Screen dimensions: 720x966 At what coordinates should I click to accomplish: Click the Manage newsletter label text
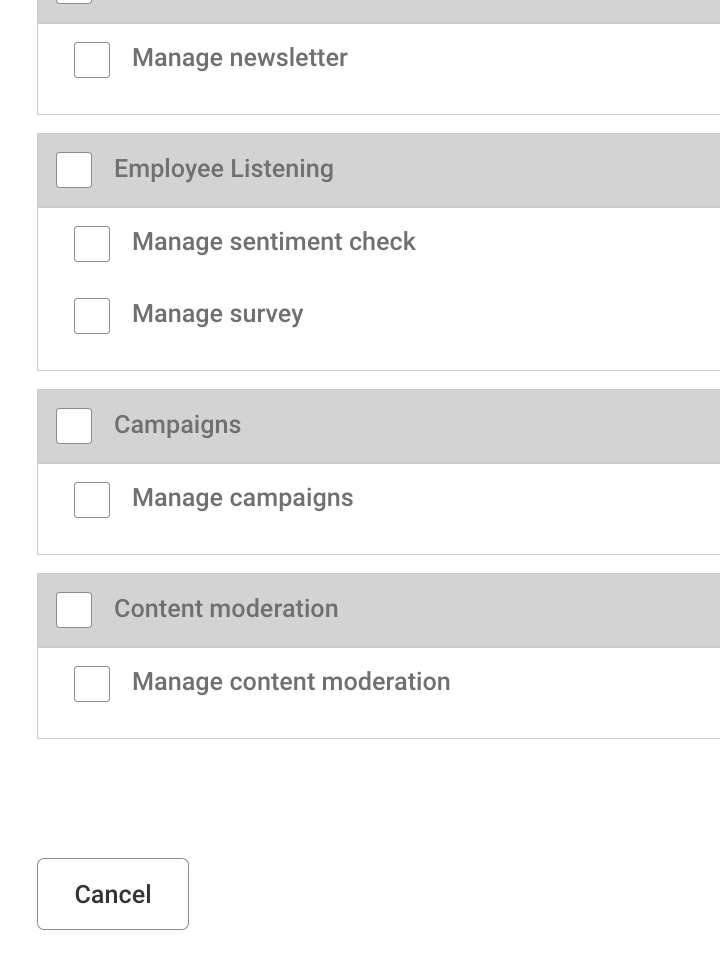[x=239, y=58]
